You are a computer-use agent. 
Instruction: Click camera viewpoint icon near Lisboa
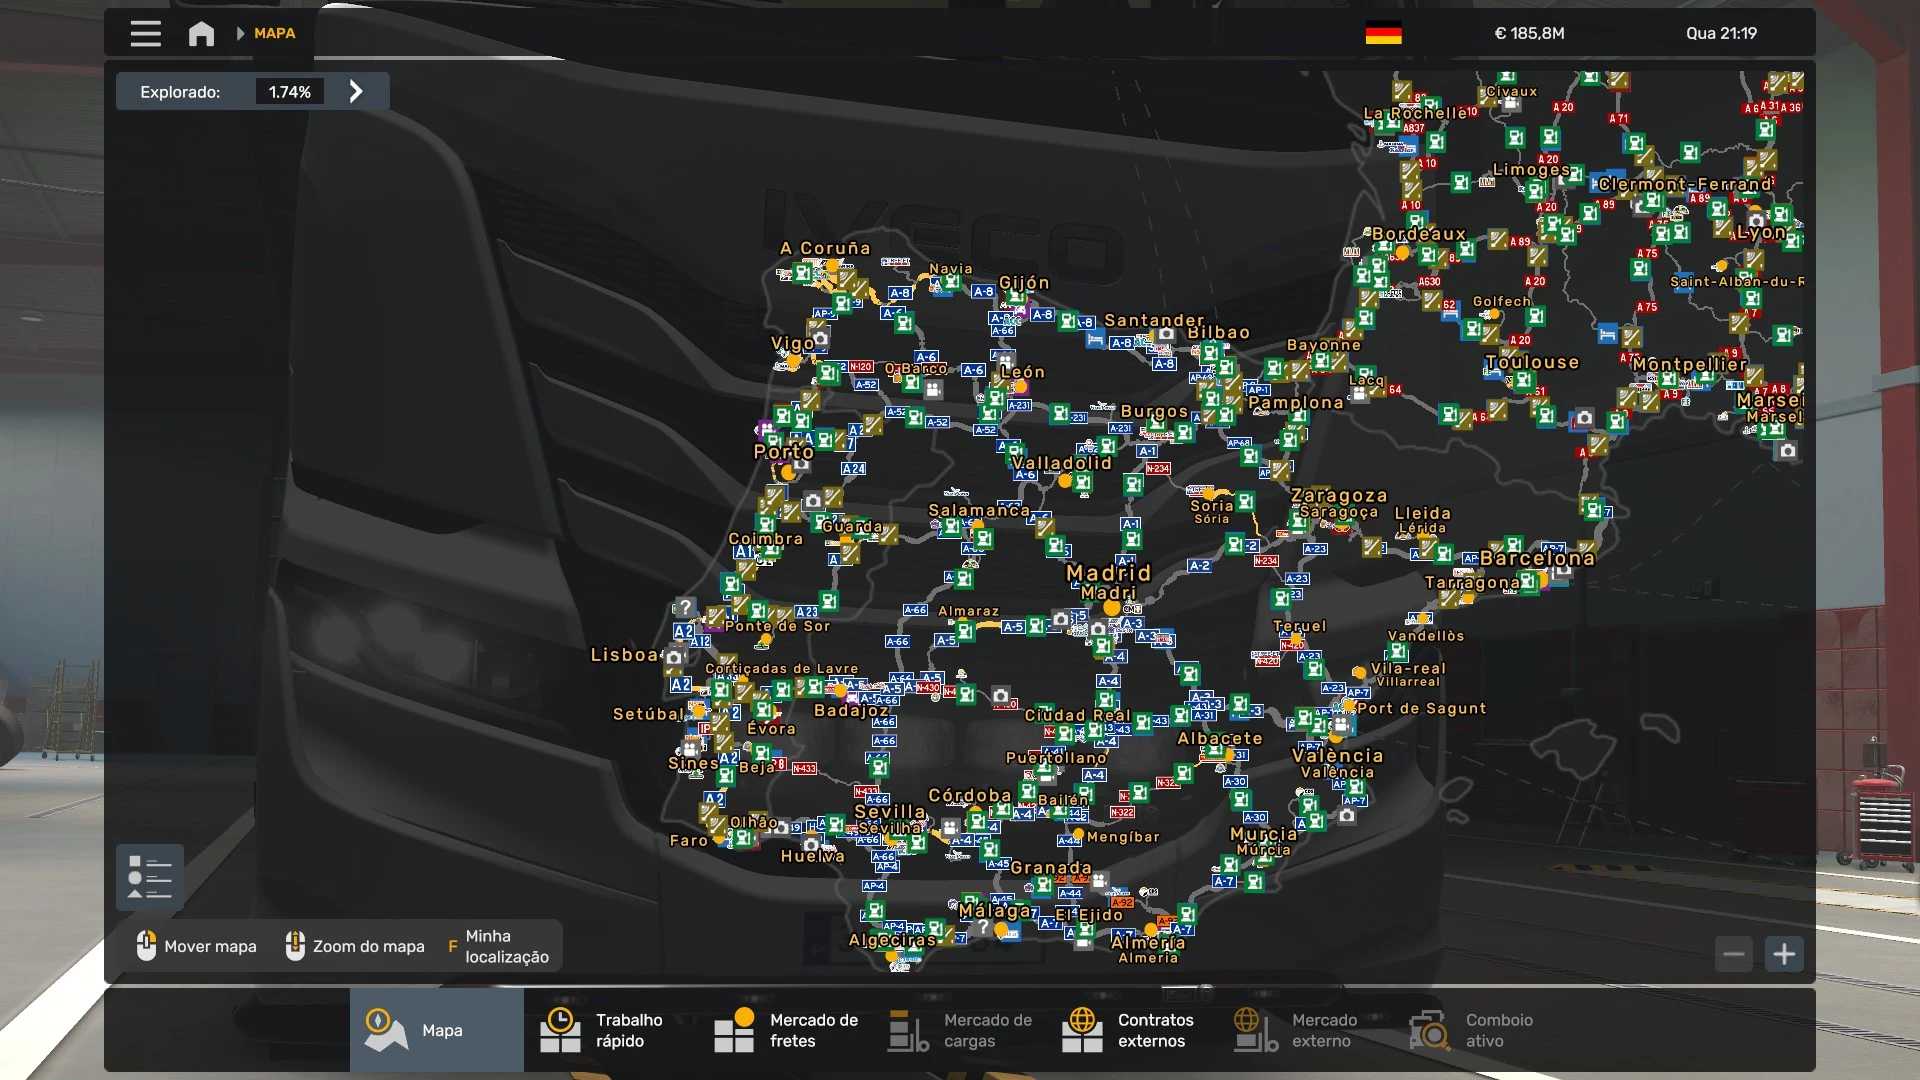click(x=674, y=658)
